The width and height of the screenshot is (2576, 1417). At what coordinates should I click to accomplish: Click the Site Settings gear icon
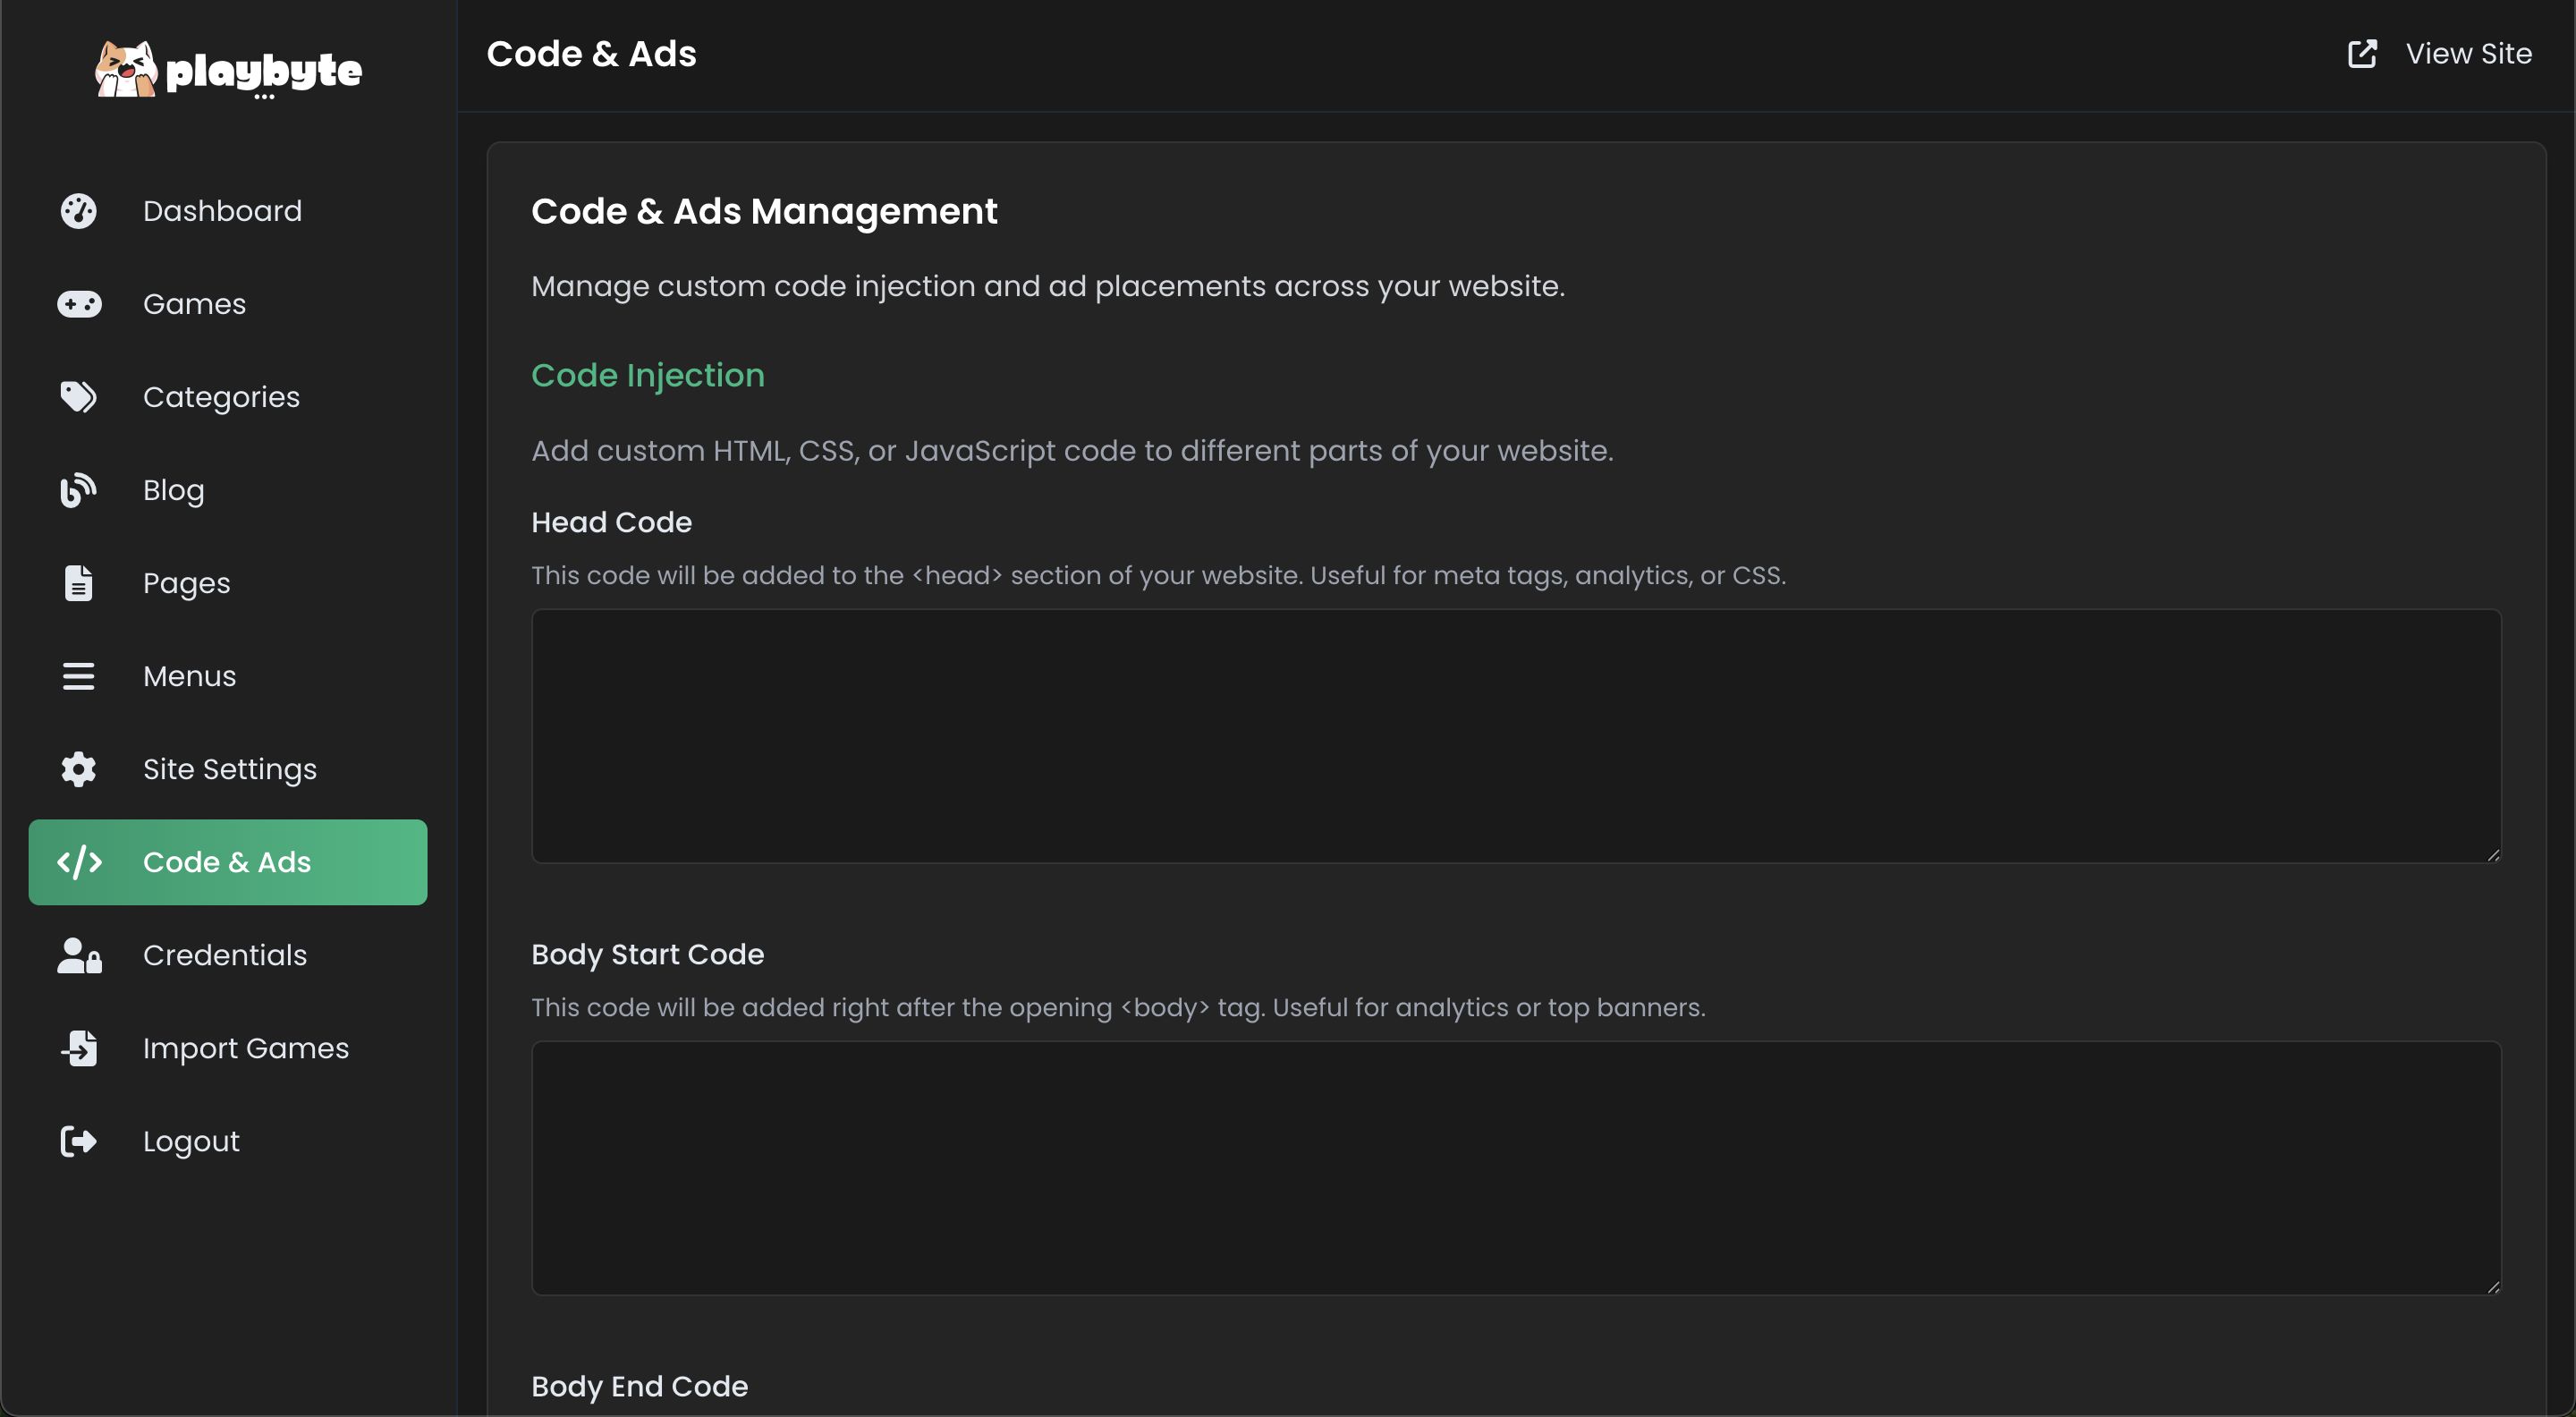(78, 769)
